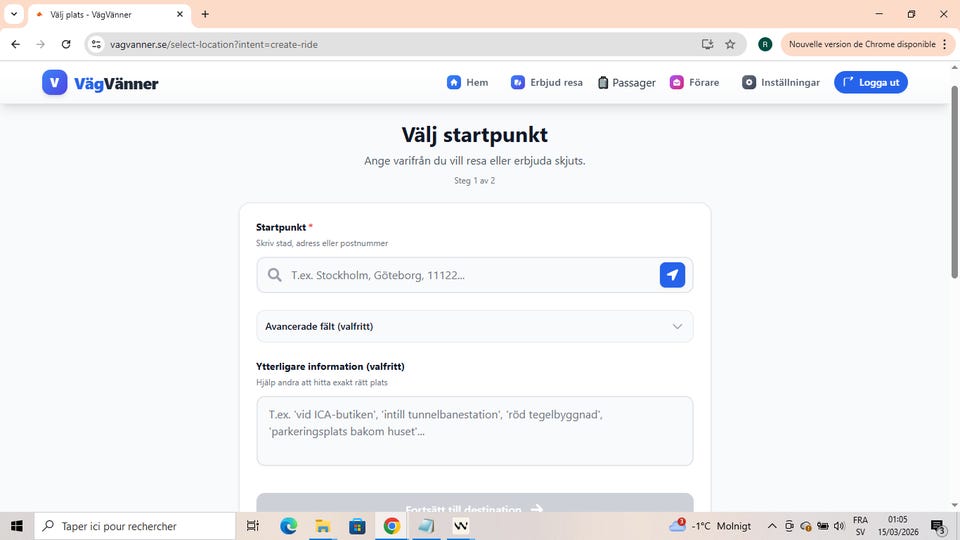Click the site information icon in address bar
This screenshot has height=540, width=960.
97,44
